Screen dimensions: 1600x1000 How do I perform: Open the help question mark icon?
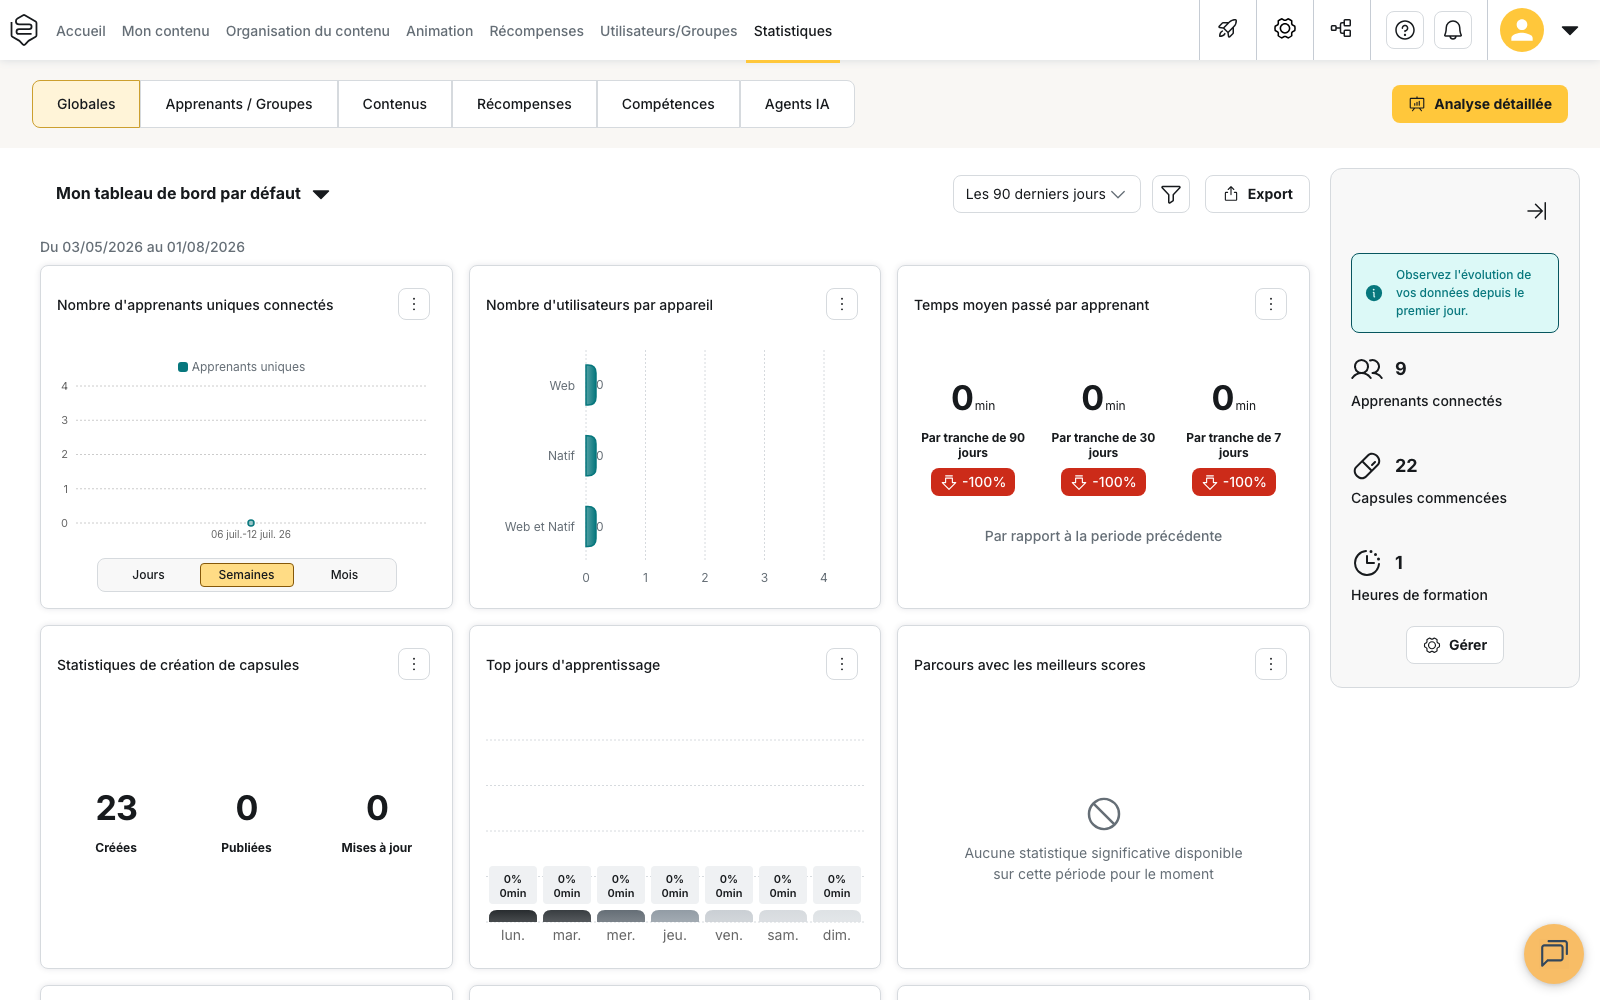click(1405, 30)
